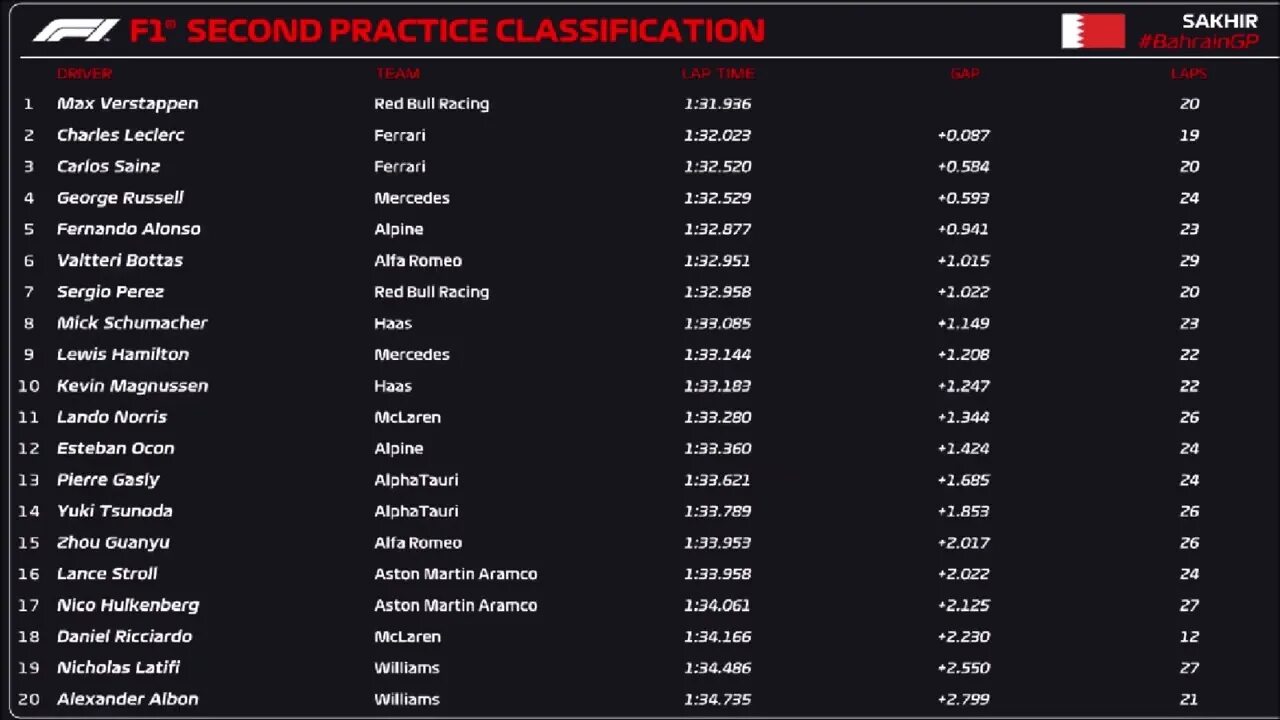
Task: Click the F1 logo at top left
Action: coord(76,31)
